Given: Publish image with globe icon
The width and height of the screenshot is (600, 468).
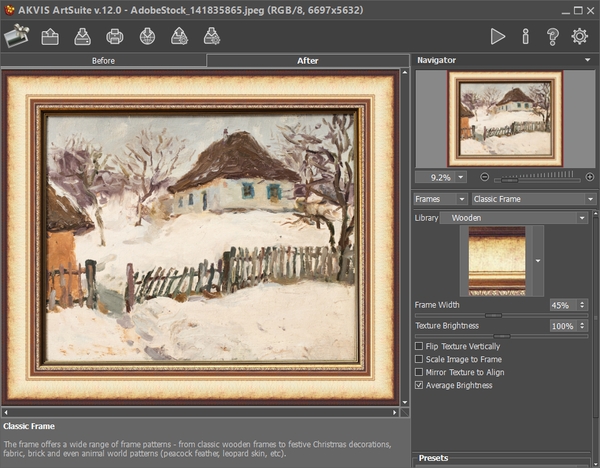Looking at the screenshot, I should (147, 37).
